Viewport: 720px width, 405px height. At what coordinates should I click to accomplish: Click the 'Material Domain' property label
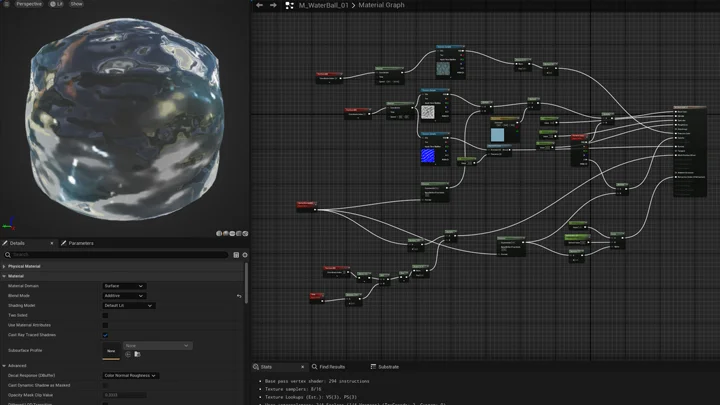click(x=23, y=286)
